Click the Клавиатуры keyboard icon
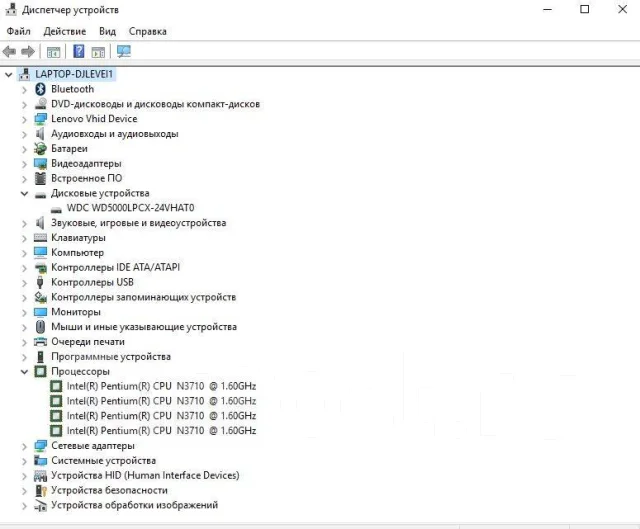This screenshot has height=529, width=640. pyautogui.click(x=40, y=238)
